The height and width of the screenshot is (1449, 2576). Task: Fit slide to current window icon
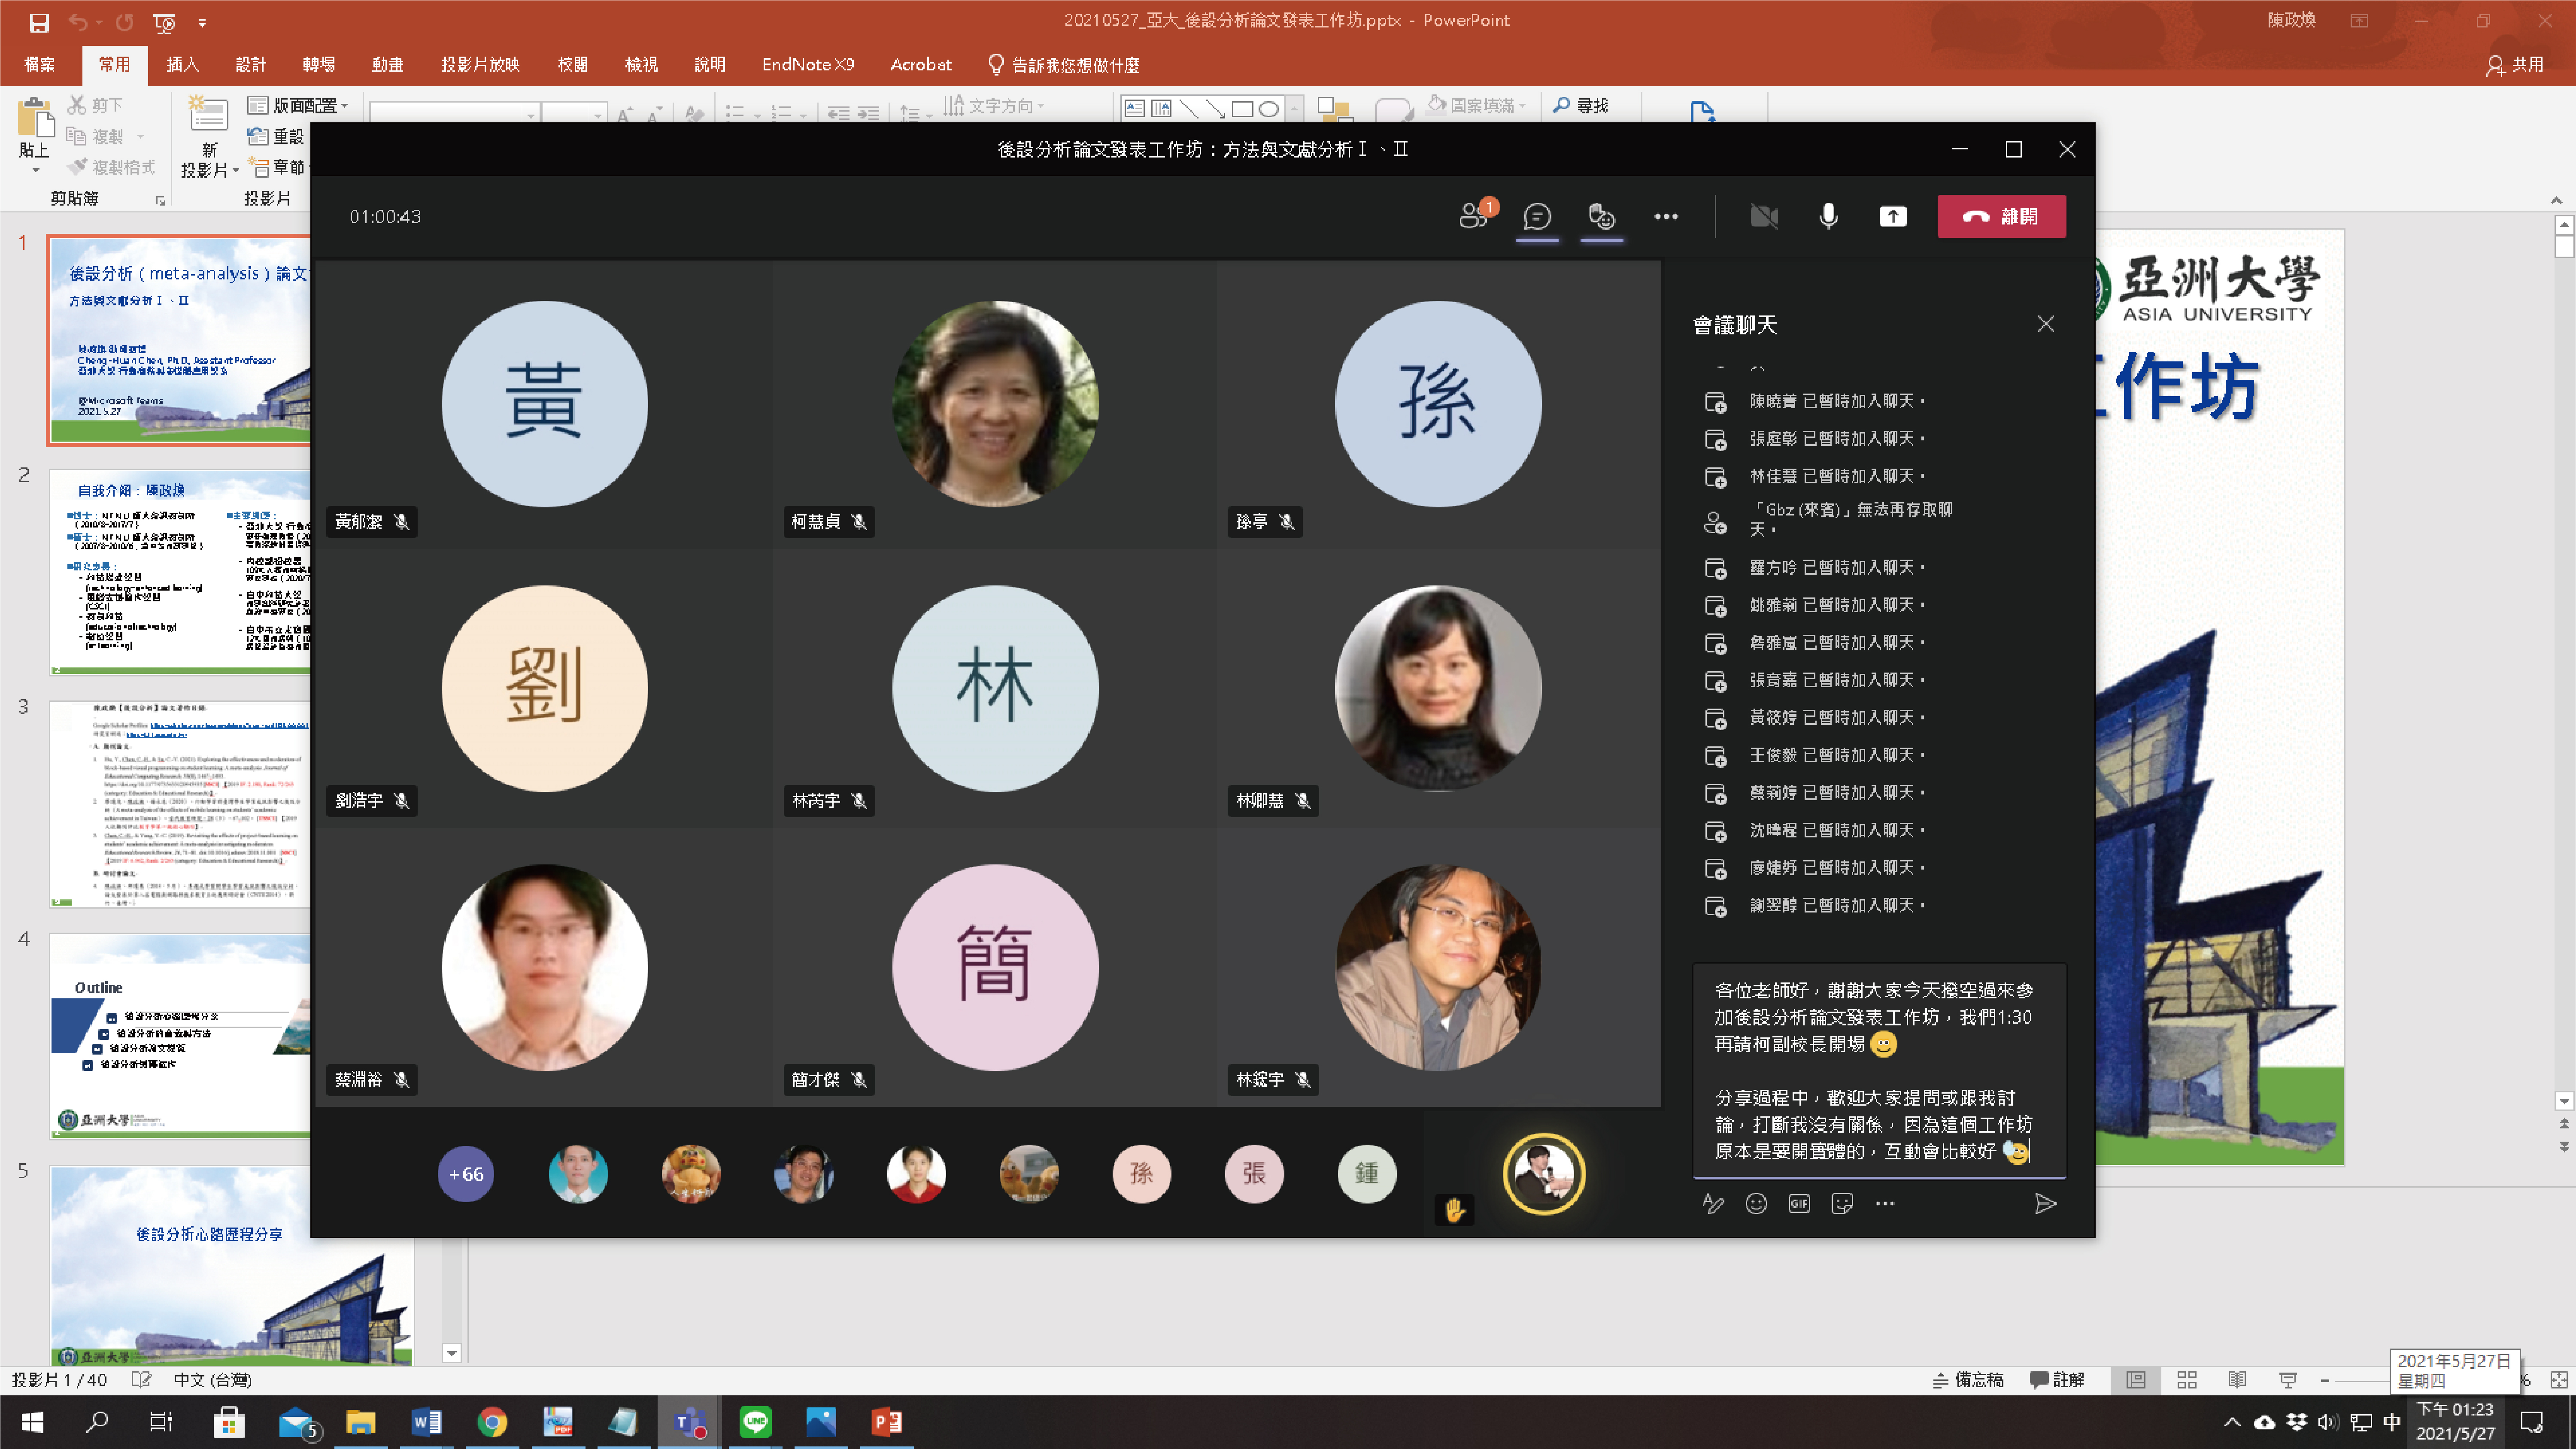(2559, 1380)
